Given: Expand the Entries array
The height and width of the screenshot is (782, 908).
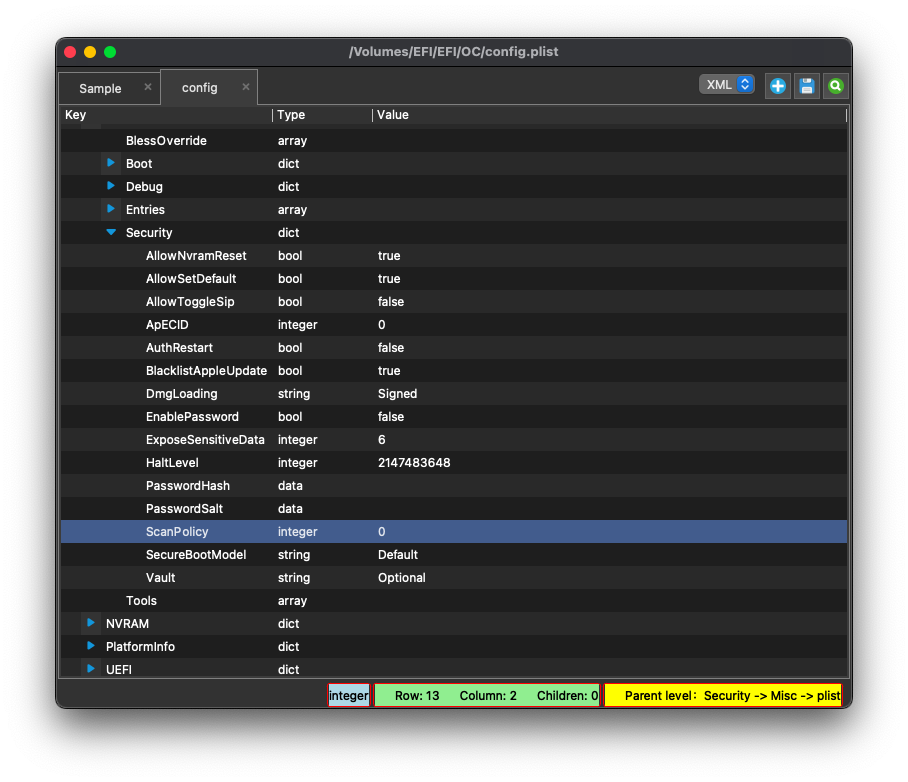Looking at the screenshot, I should point(110,209).
